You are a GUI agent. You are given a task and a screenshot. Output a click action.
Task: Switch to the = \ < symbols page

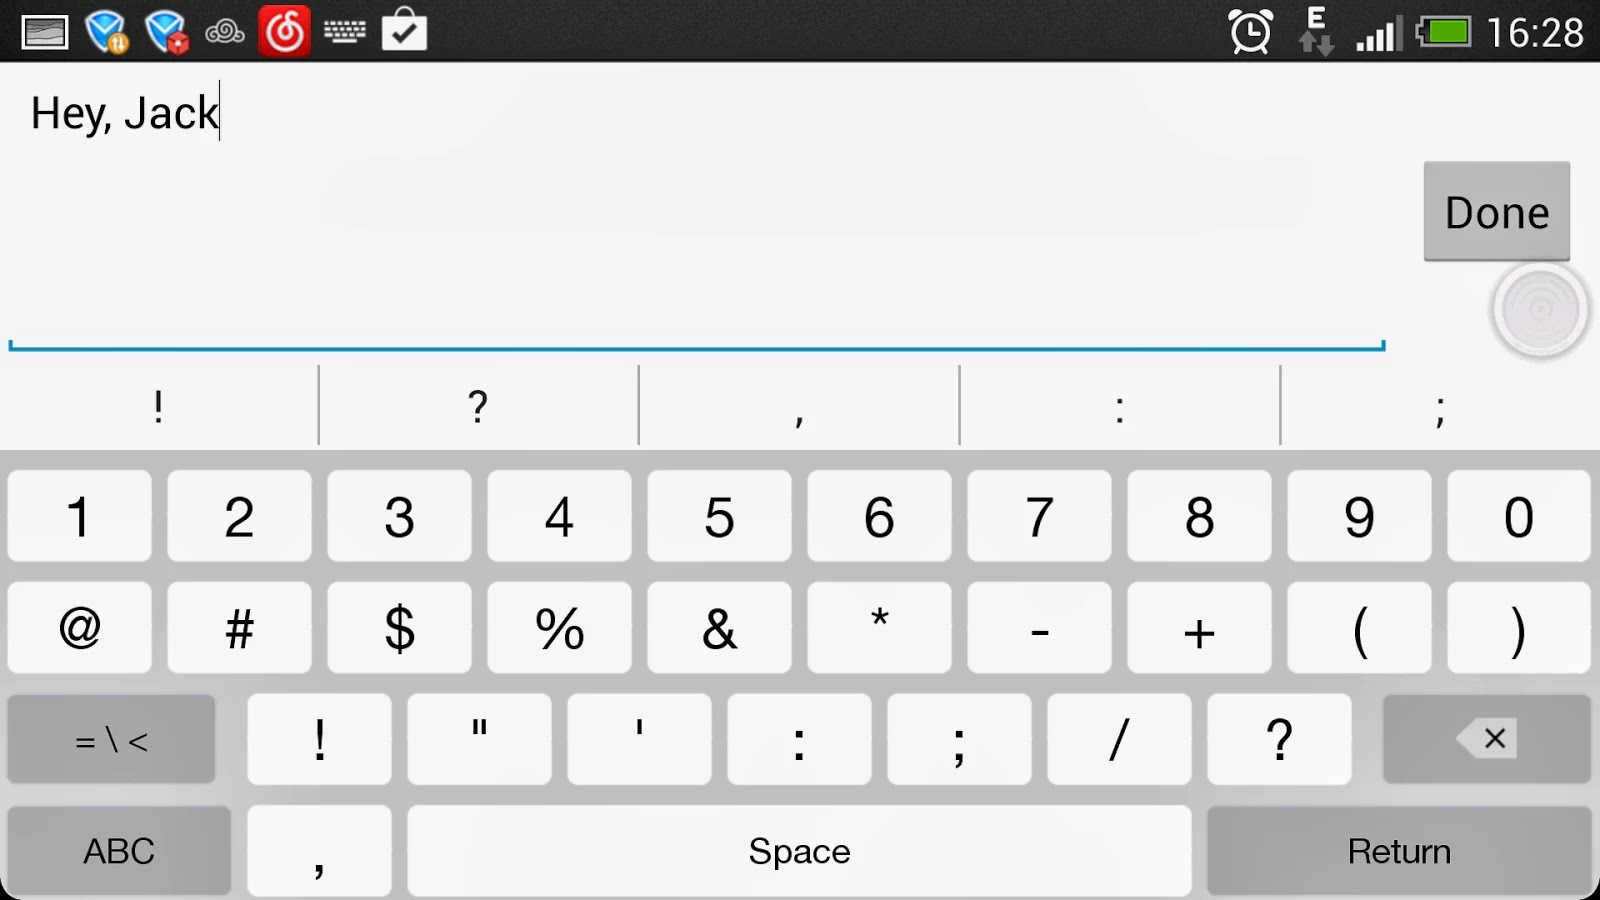click(111, 739)
